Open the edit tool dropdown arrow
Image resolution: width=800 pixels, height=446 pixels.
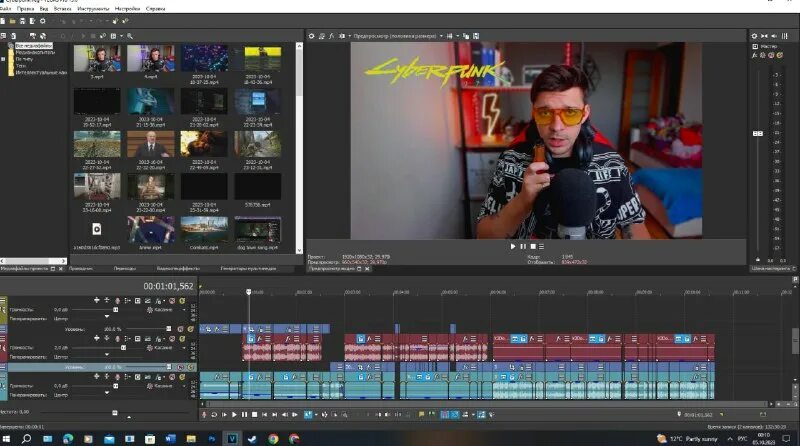point(316,415)
